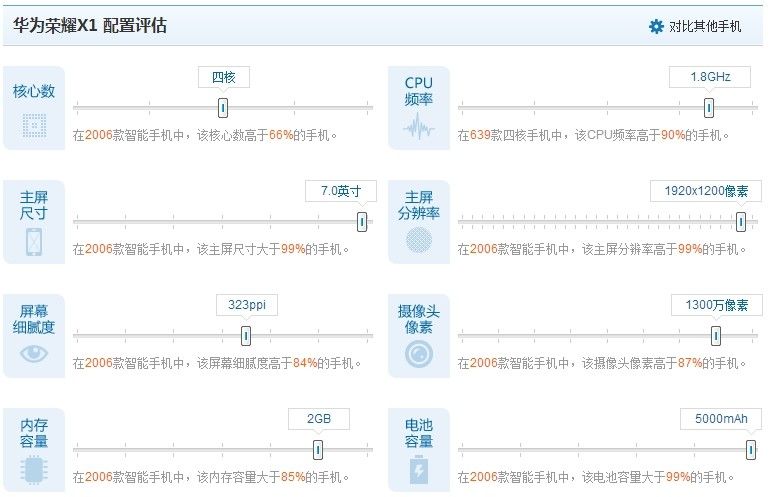Click the 1.8GHz value tooltip
This screenshot has height=497, width=776.
[x=710, y=77]
